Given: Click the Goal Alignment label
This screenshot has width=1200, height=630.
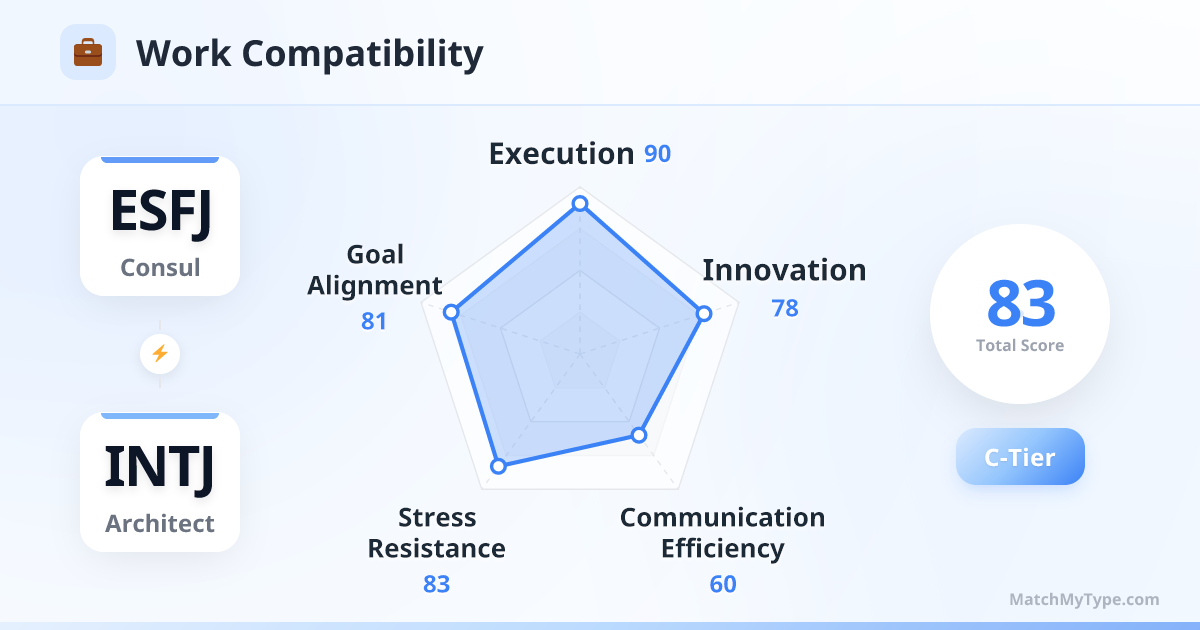Looking at the screenshot, I should pyautogui.click(x=375, y=270).
